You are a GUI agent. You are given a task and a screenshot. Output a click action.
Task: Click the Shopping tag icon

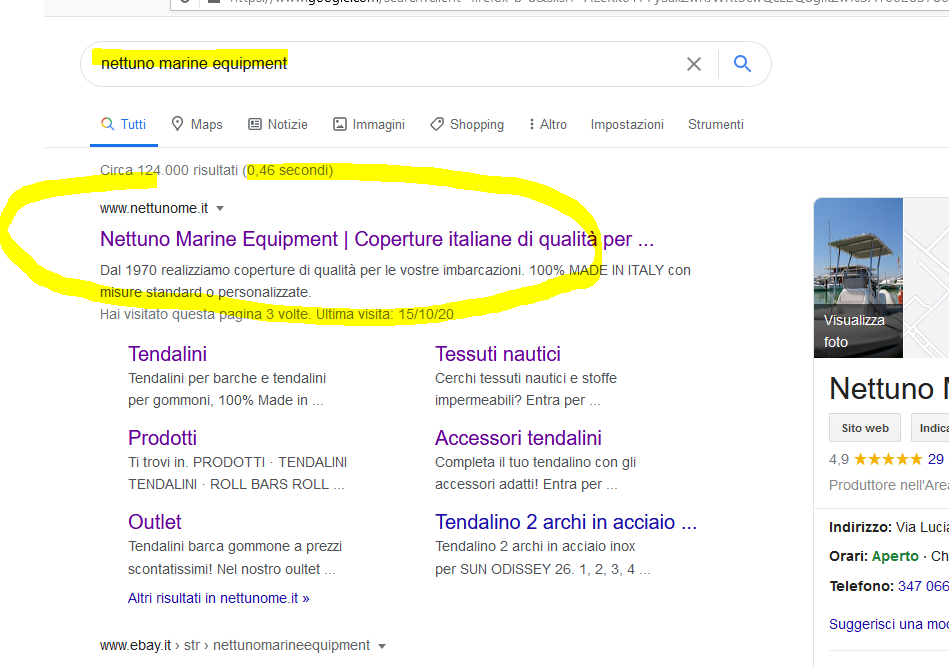point(436,124)
